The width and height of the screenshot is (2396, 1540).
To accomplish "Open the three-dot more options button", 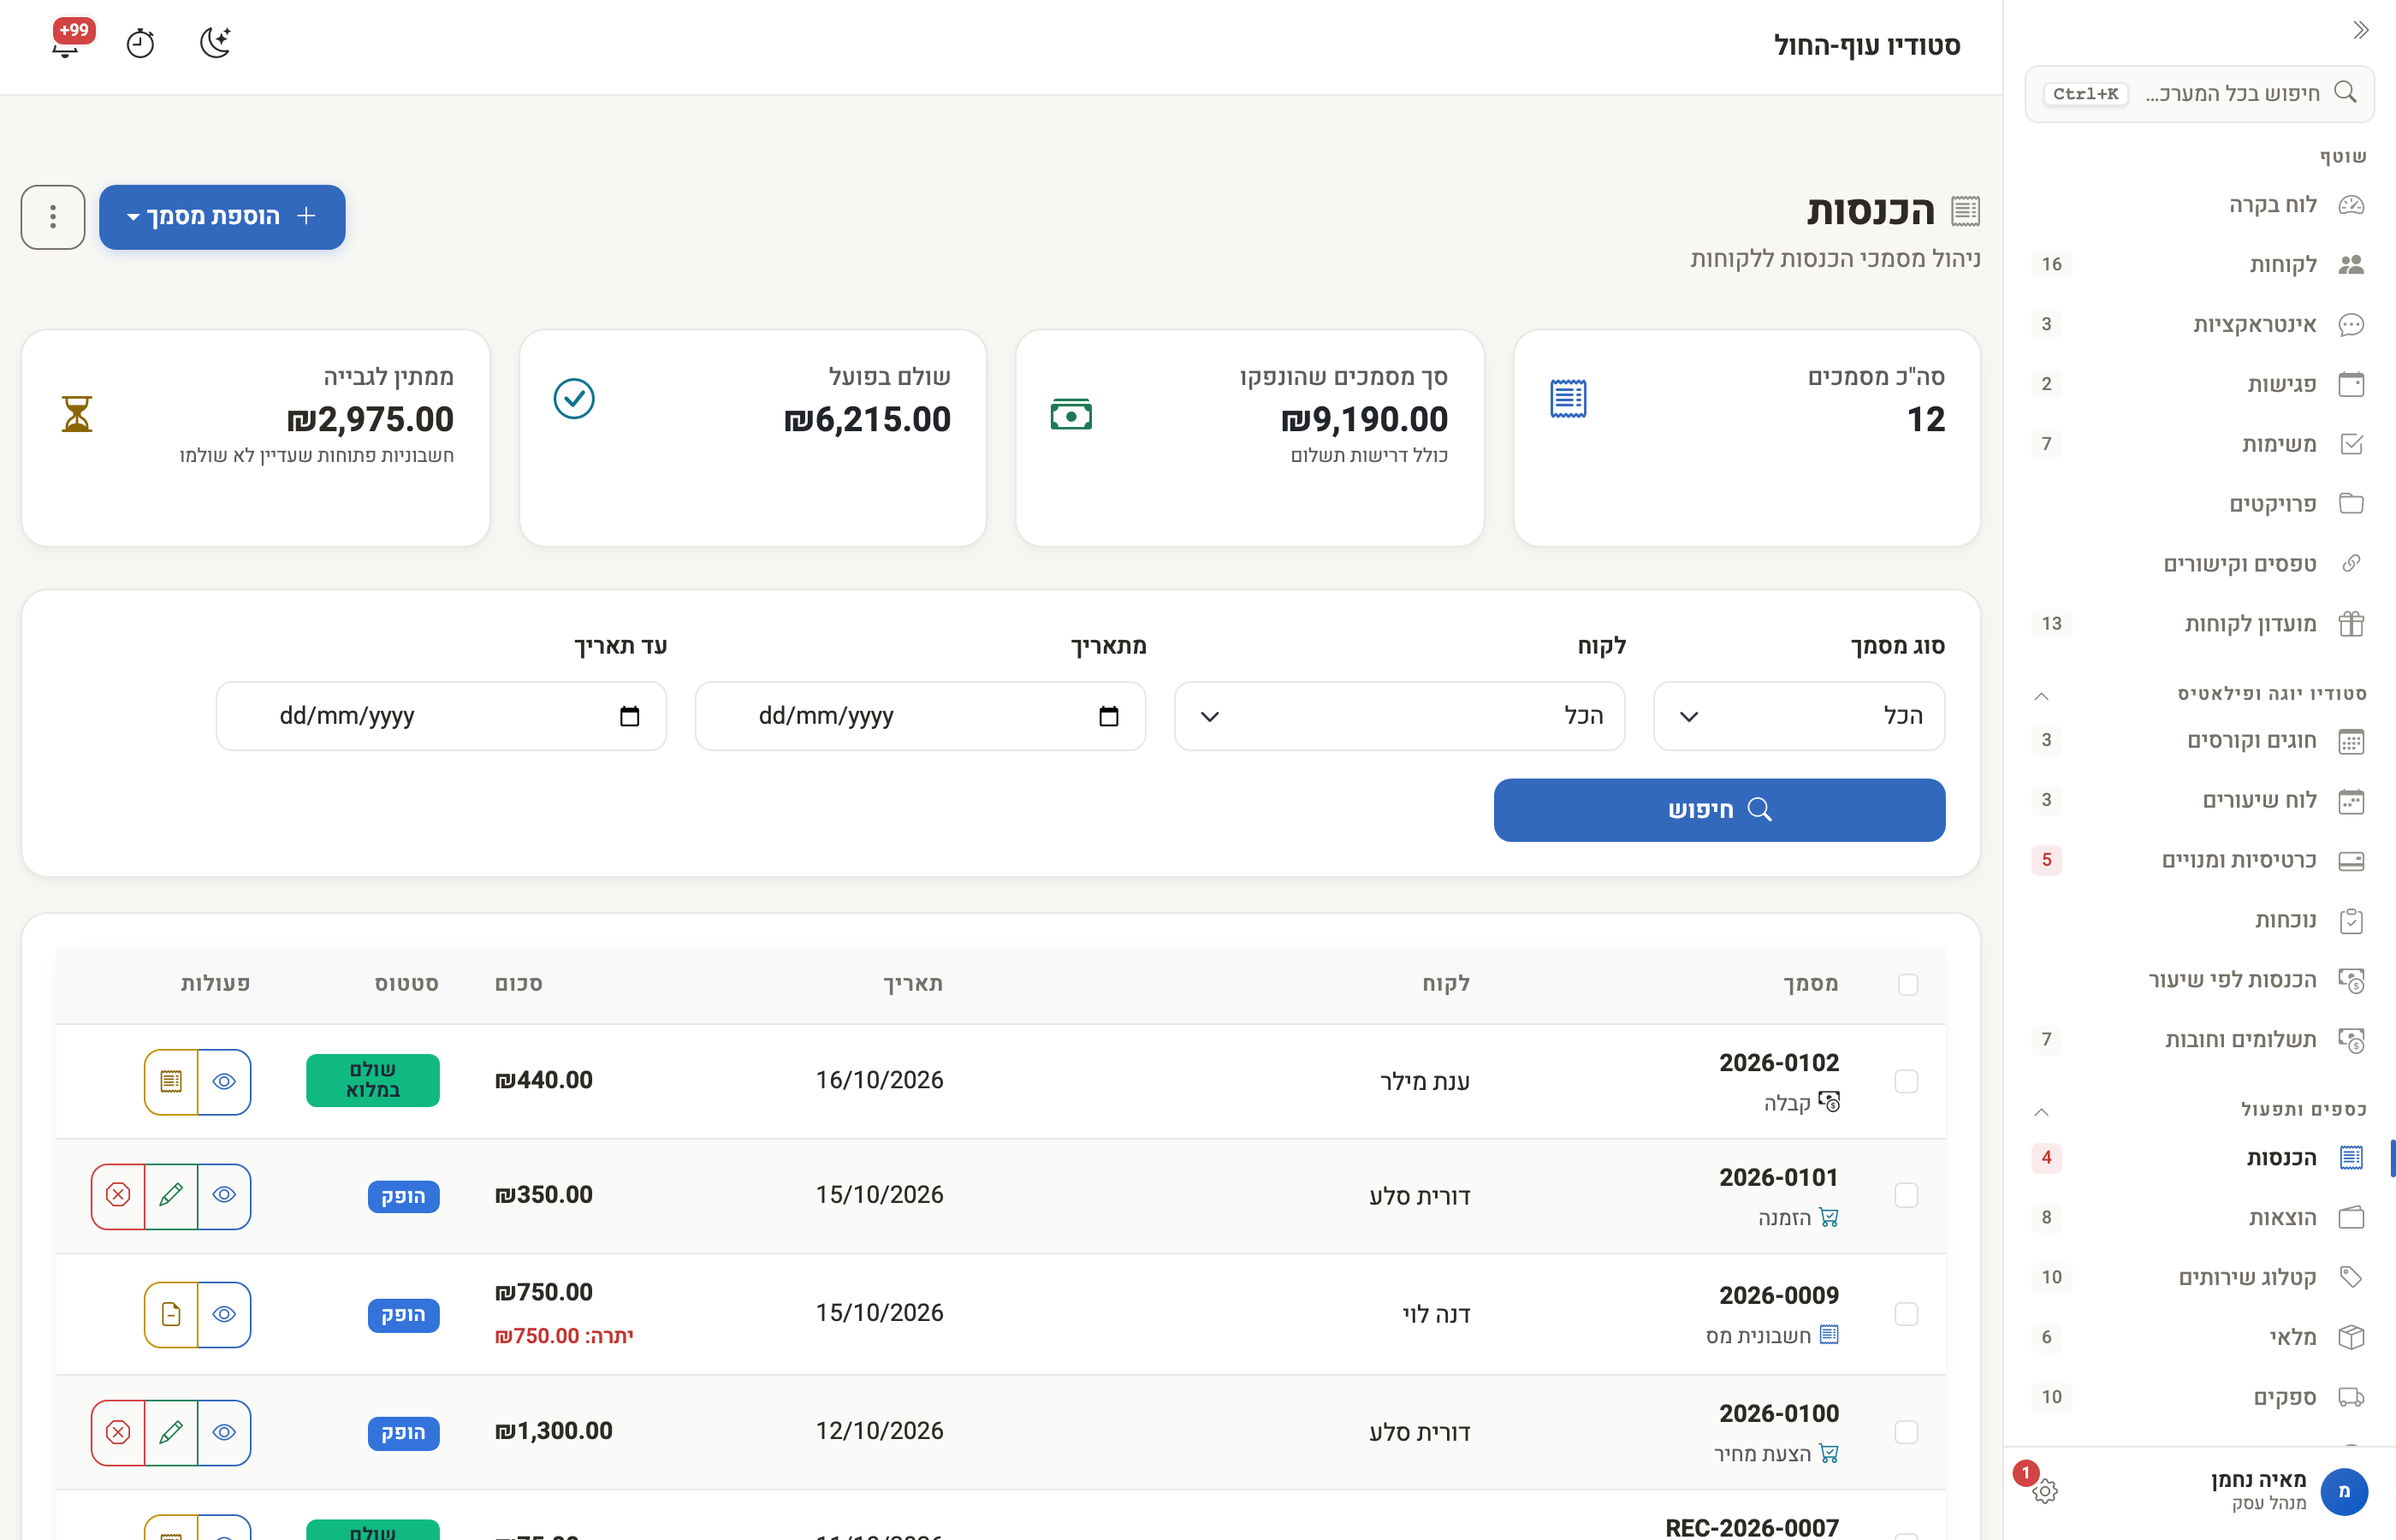I will point(53,217).
